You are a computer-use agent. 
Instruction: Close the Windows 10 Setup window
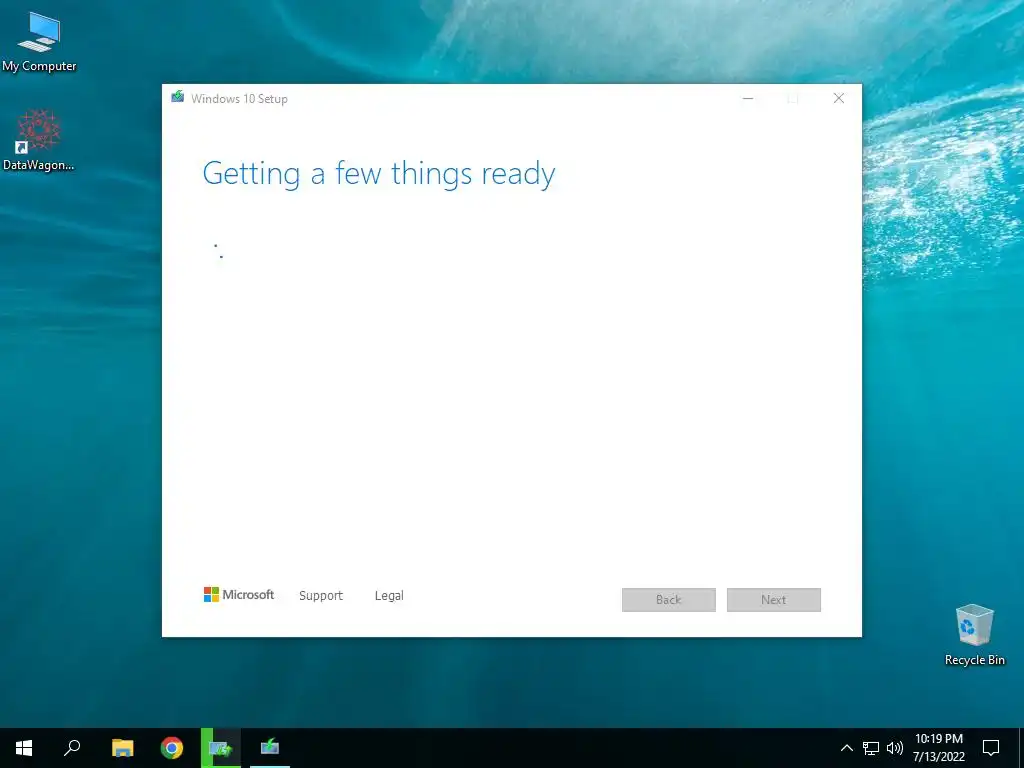coord(839,99)
